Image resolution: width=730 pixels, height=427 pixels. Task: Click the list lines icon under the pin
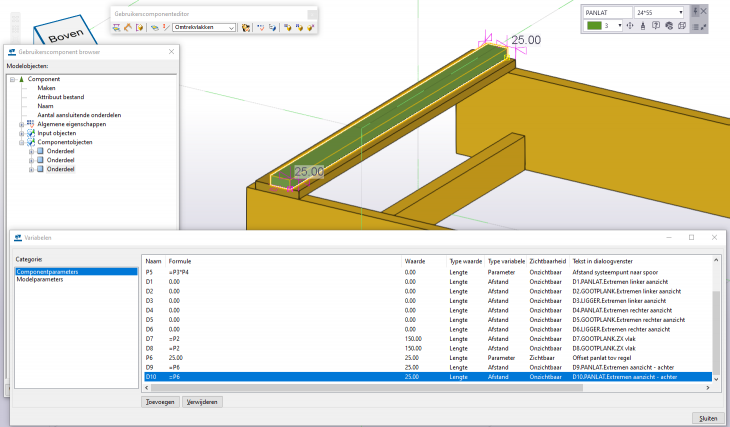tap(696, 26)
